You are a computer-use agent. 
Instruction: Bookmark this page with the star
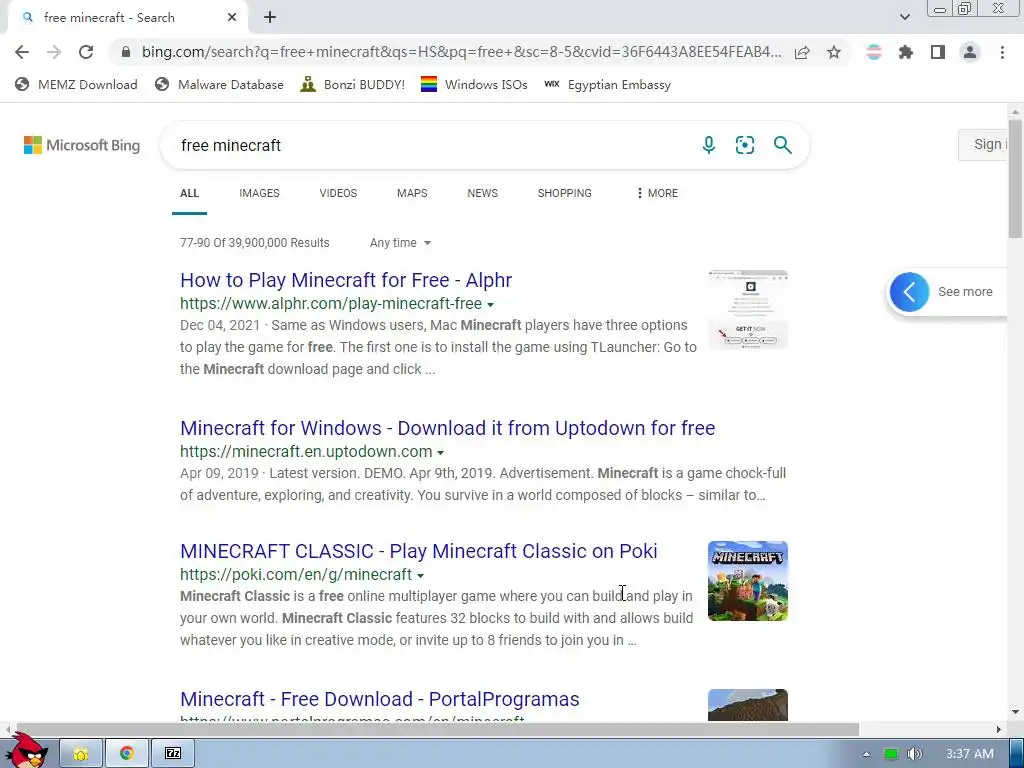pos(834,52)
